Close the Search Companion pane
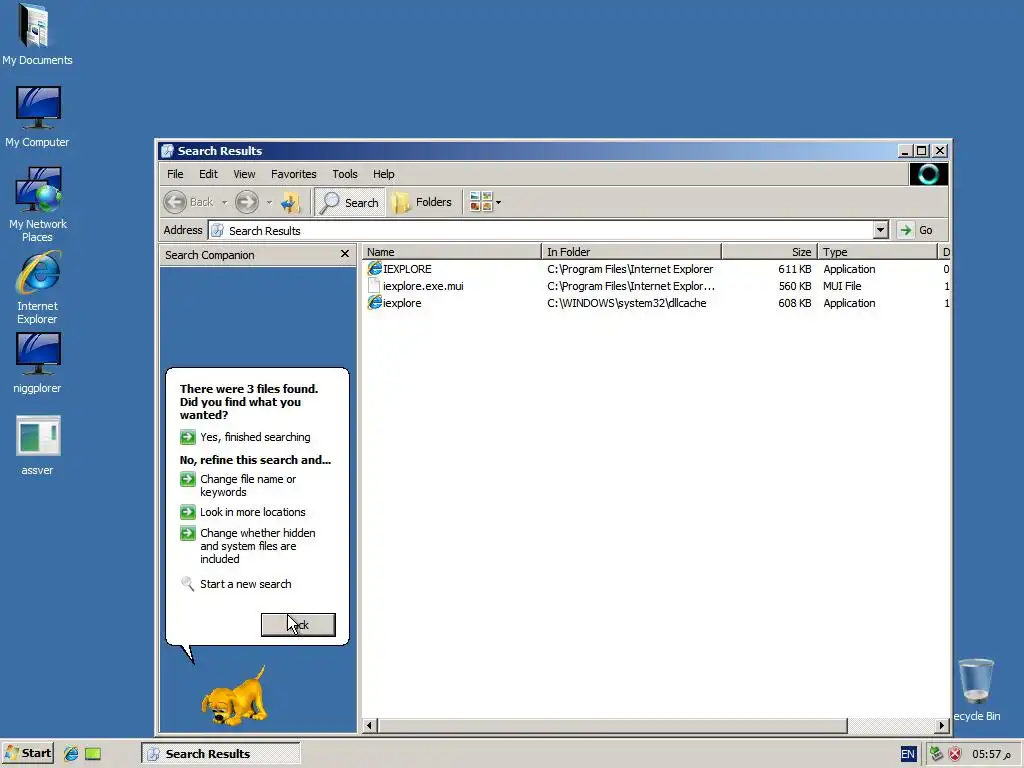The image size is (1024, 768). [x=345, y=254]
